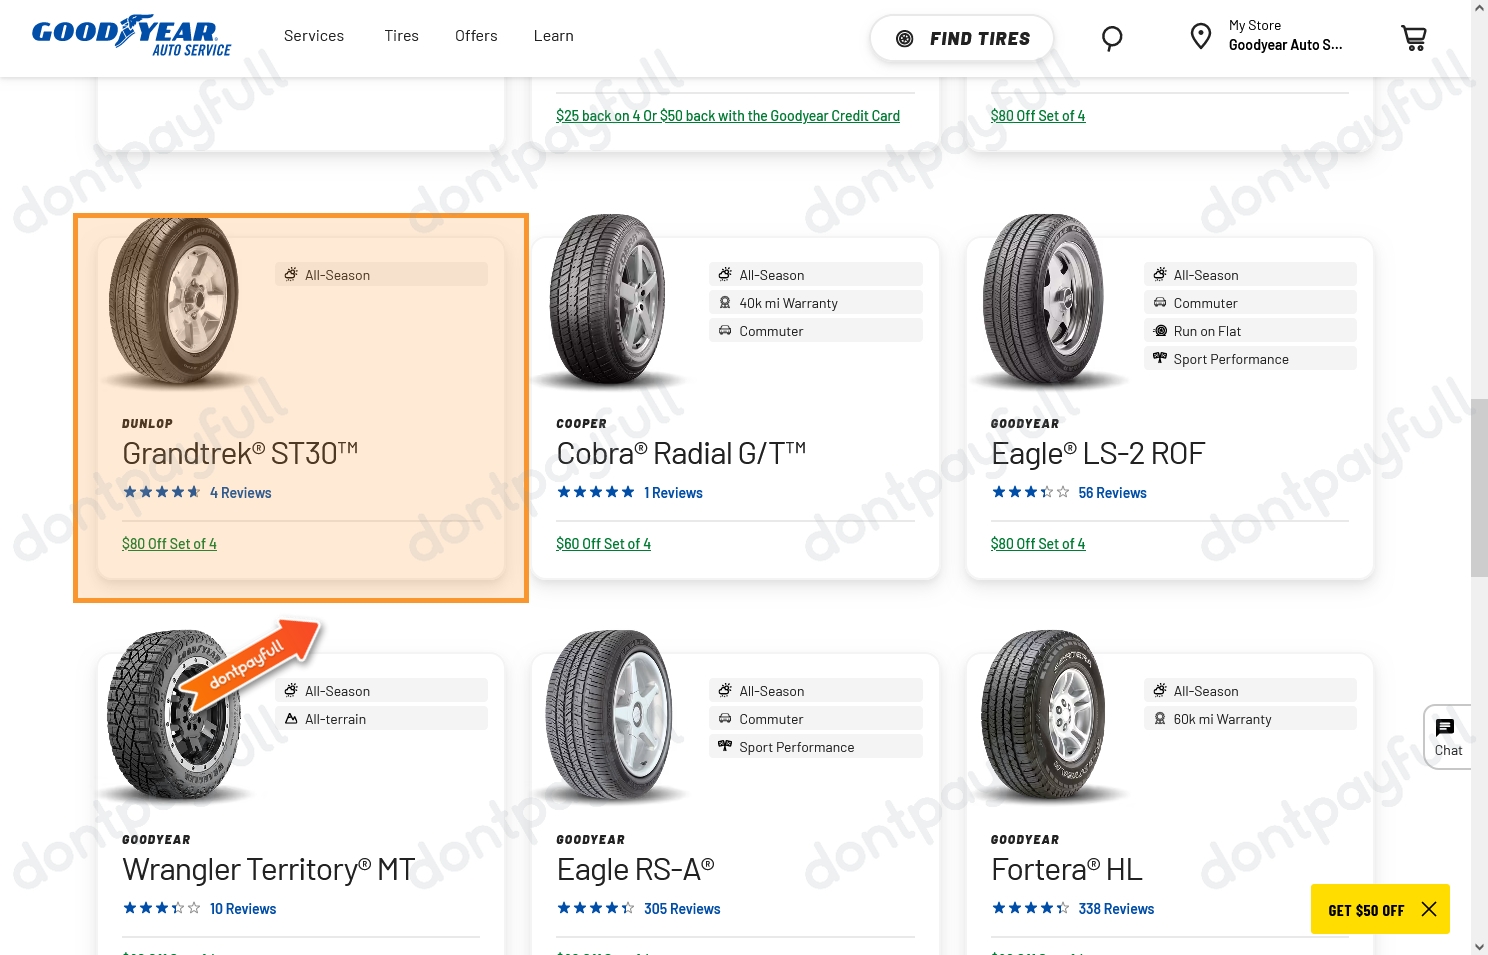Expand the Services navigation menu

click(314, 35)
